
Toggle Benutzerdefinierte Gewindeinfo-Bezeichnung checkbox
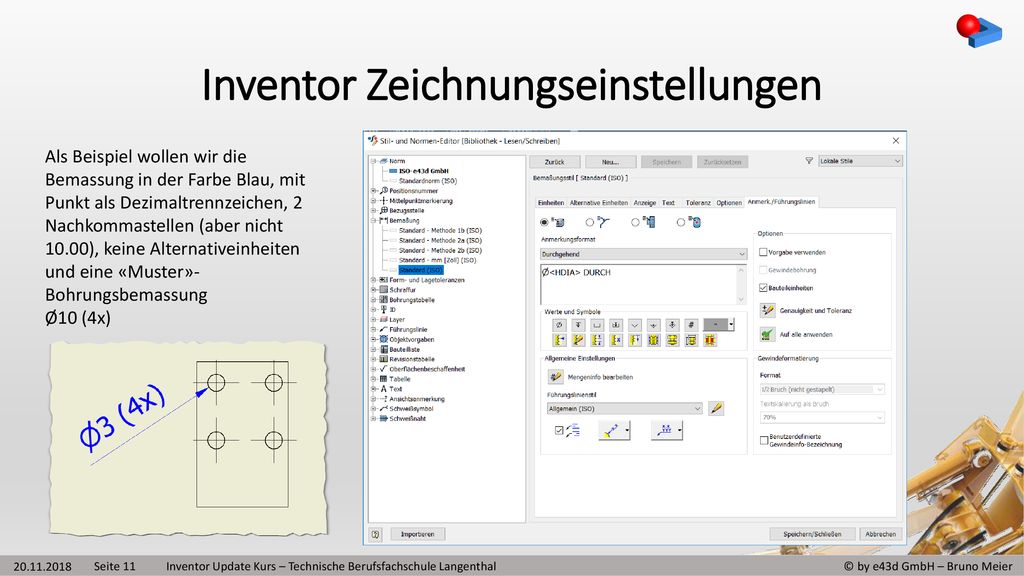pyautogui.click(x=764, y=440)
